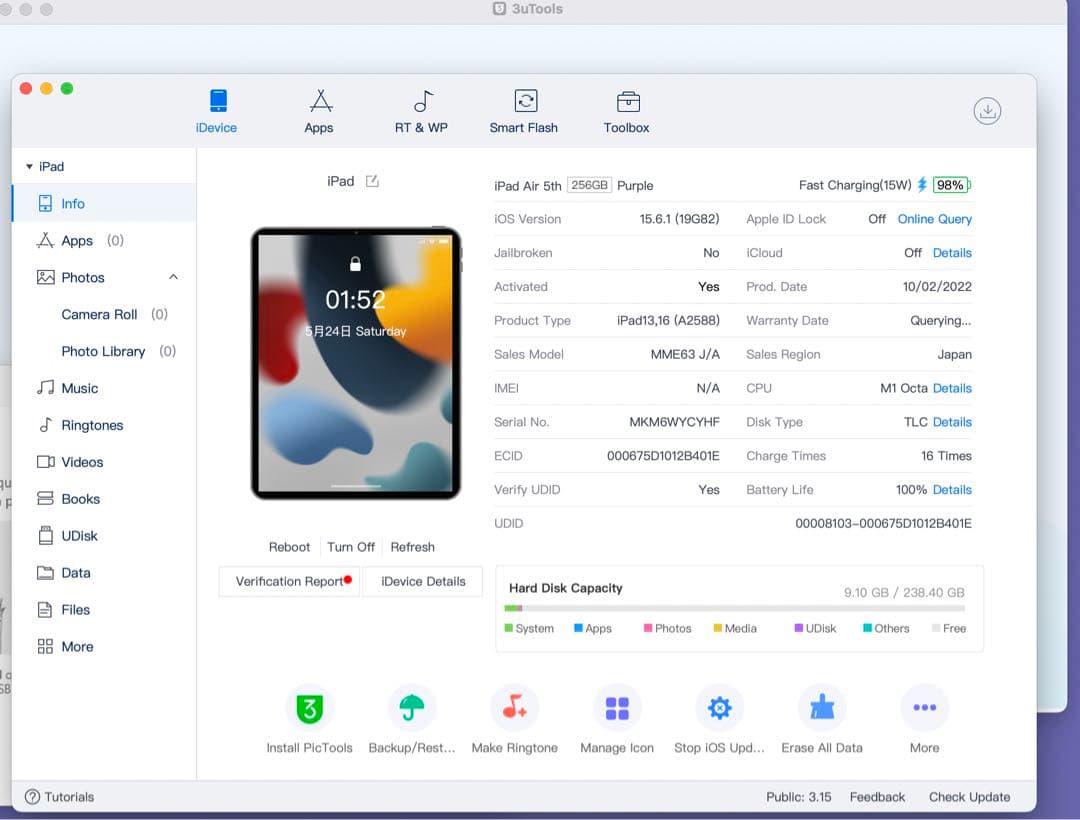This screenshot has height=820, width=1080.
Task: Click the Ringtones sidebar icon
Action: click(45, 425)
